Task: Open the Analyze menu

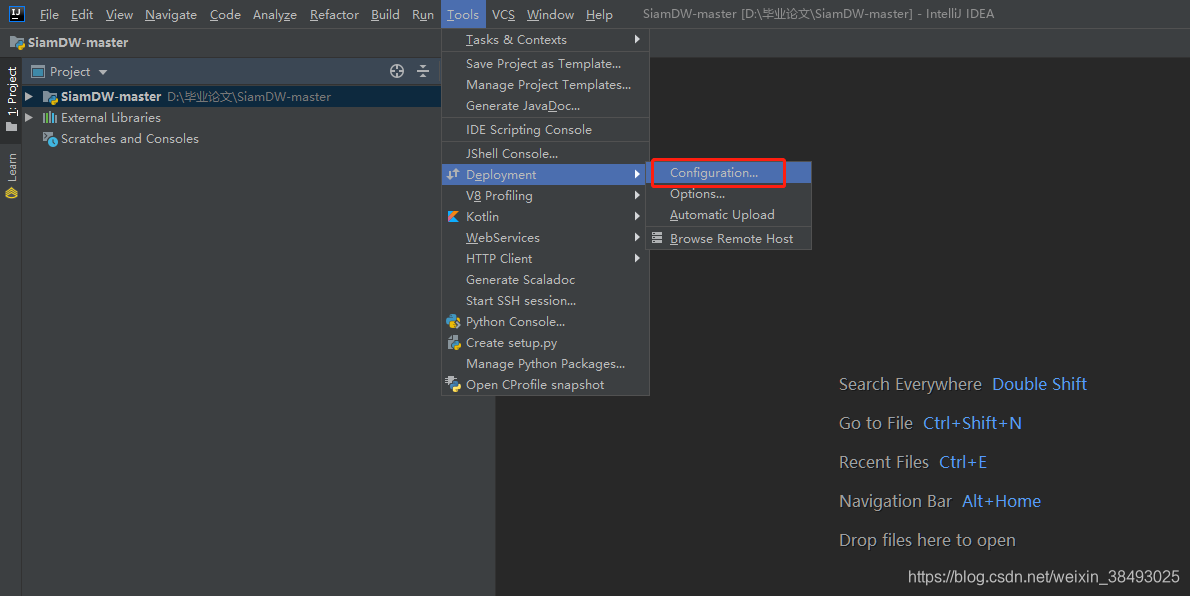Action: tap(275, 14)
